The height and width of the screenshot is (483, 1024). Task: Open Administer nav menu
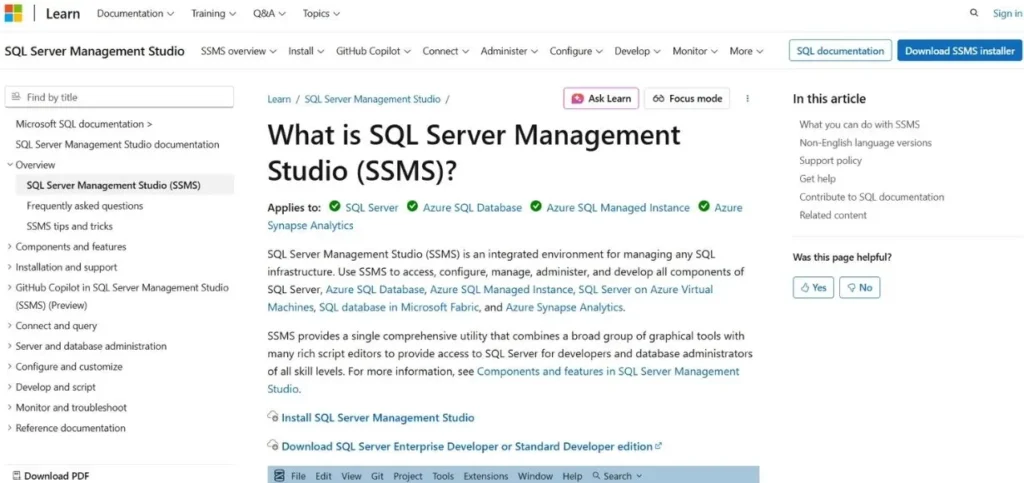point(509,51)
